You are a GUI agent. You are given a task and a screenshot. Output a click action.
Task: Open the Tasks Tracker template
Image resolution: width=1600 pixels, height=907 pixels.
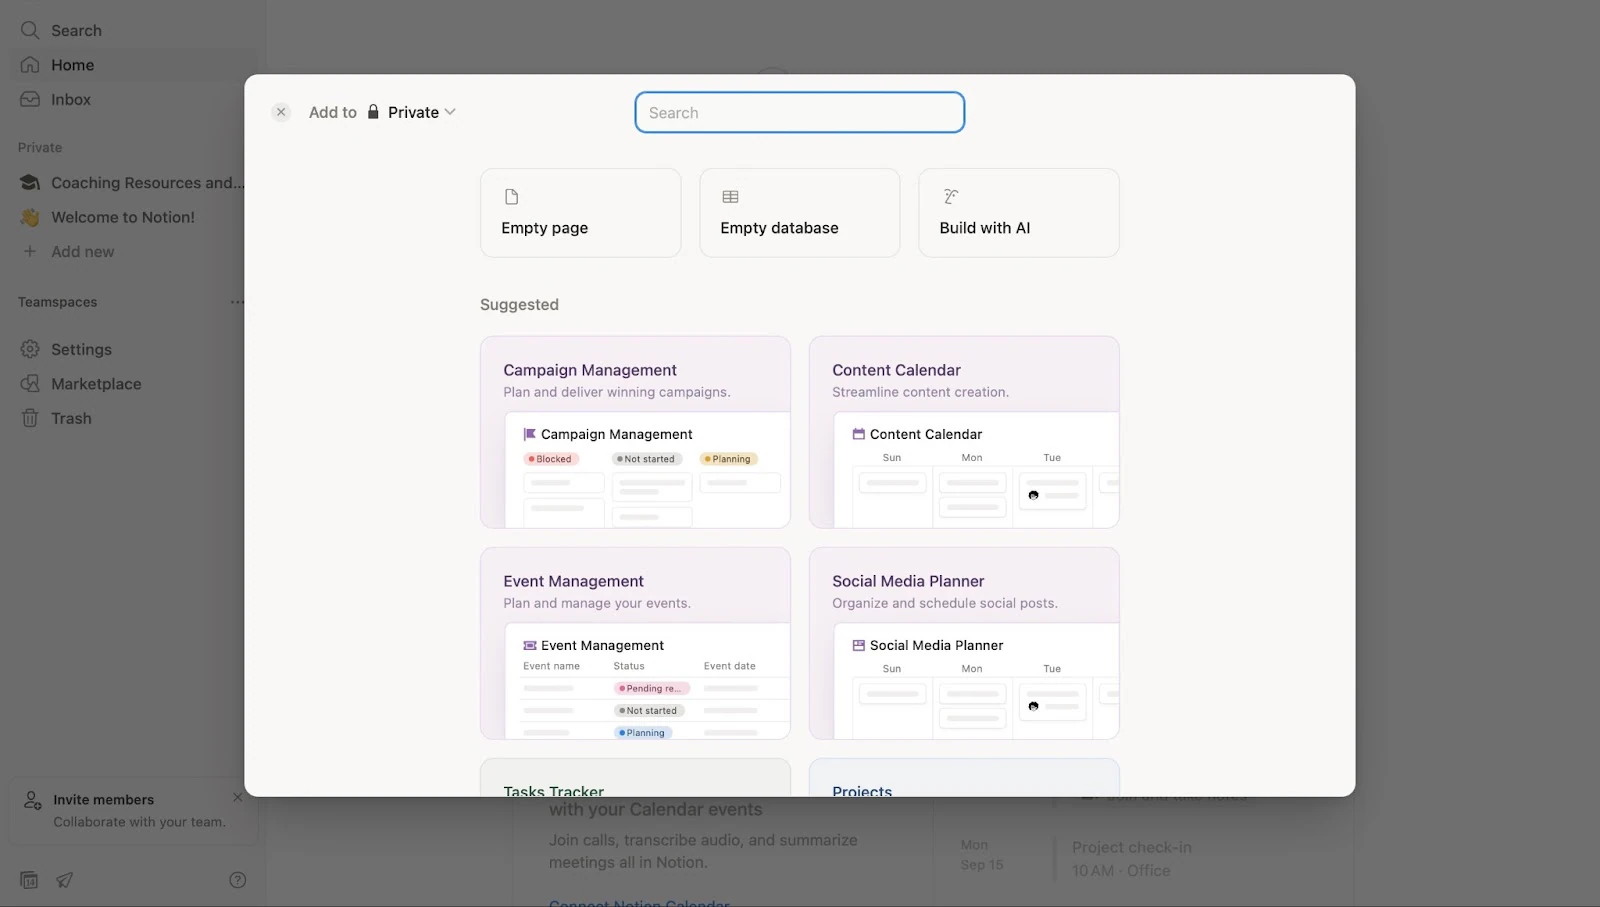(x=635, y=778)
